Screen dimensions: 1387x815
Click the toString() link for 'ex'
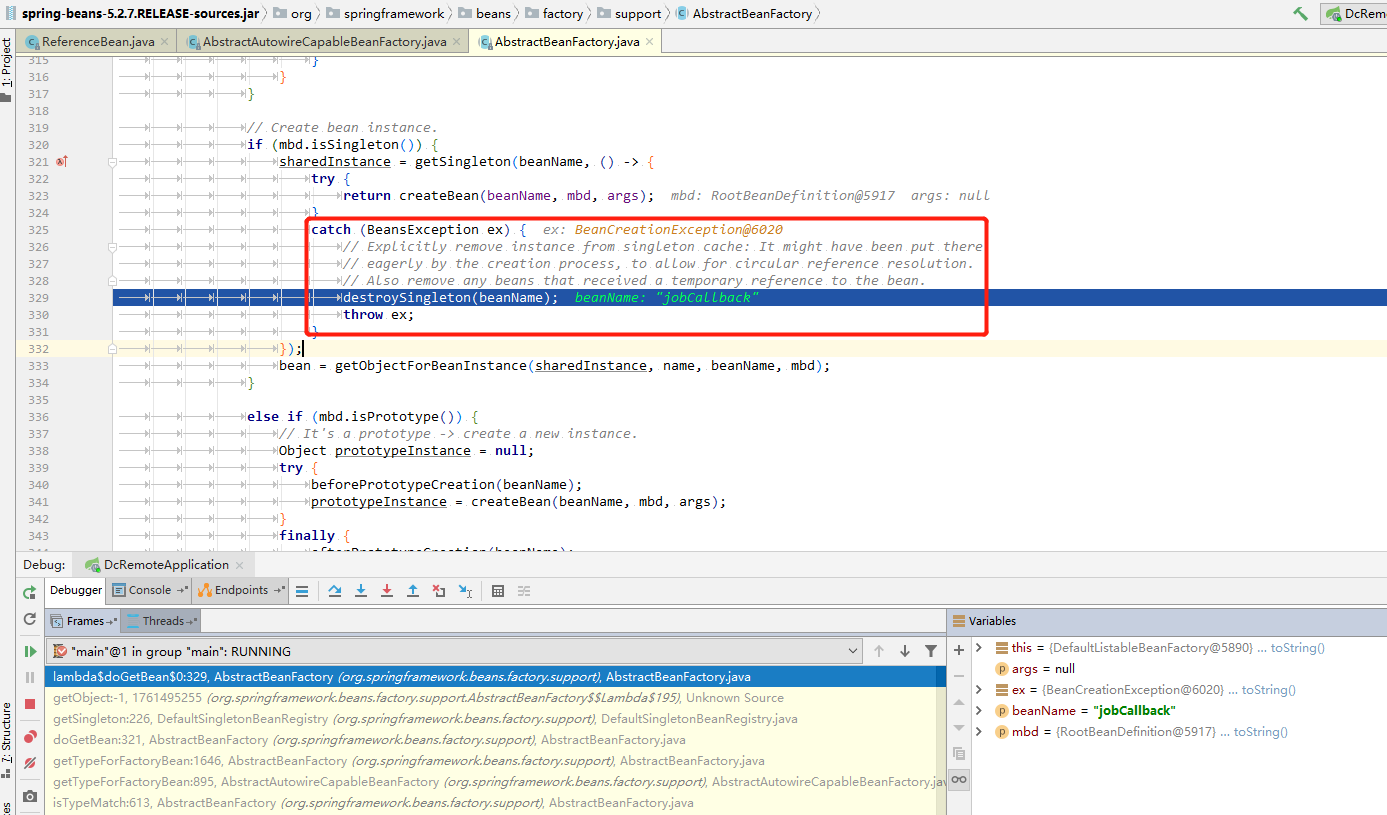tap(1269, 690)
